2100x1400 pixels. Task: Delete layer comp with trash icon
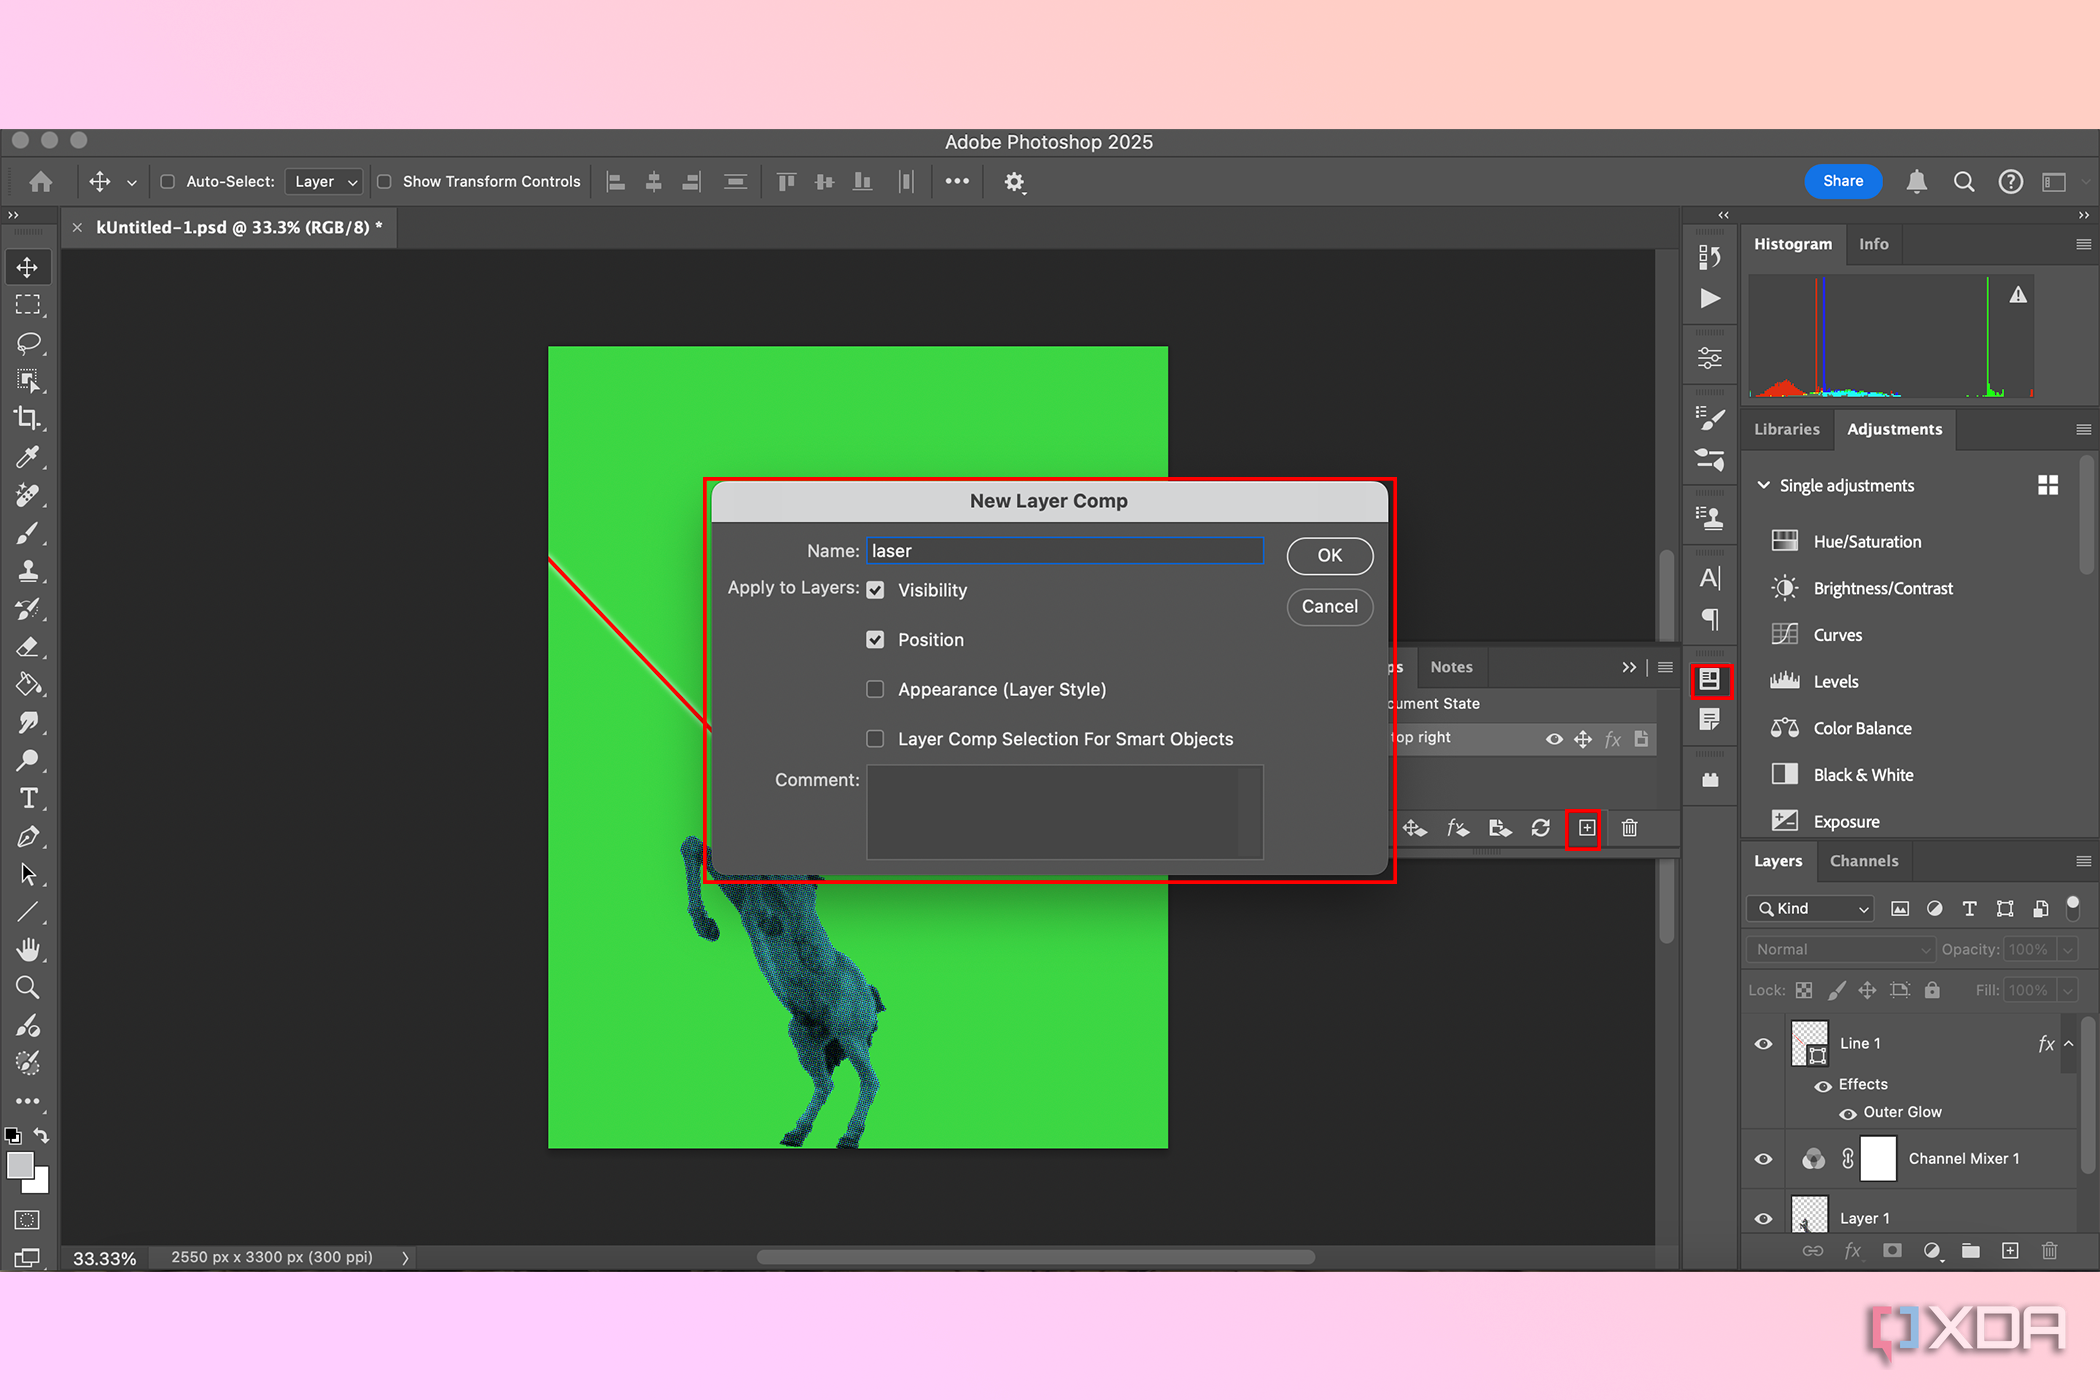[x=1630, y=828]
